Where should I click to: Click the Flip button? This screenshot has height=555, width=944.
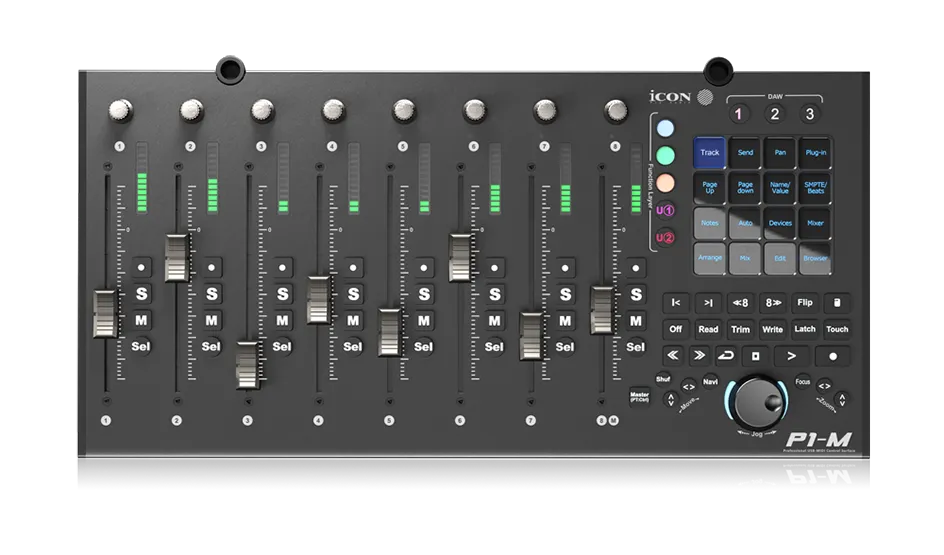pos(805,303)
